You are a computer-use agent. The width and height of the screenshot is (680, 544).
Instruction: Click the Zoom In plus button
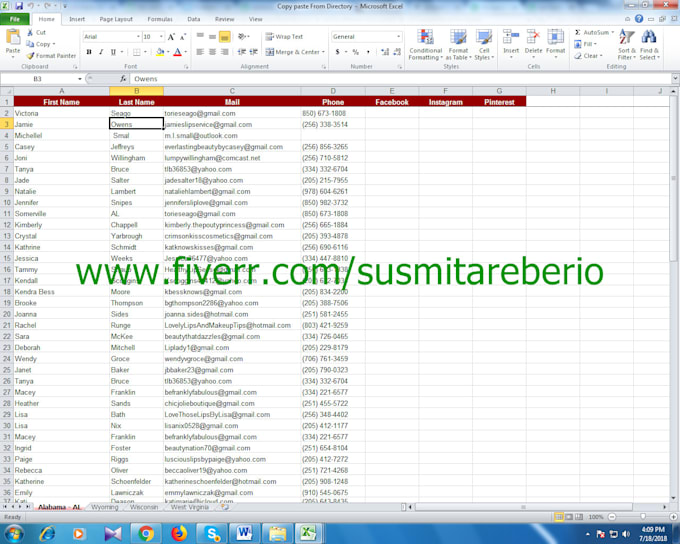(673, 517)
